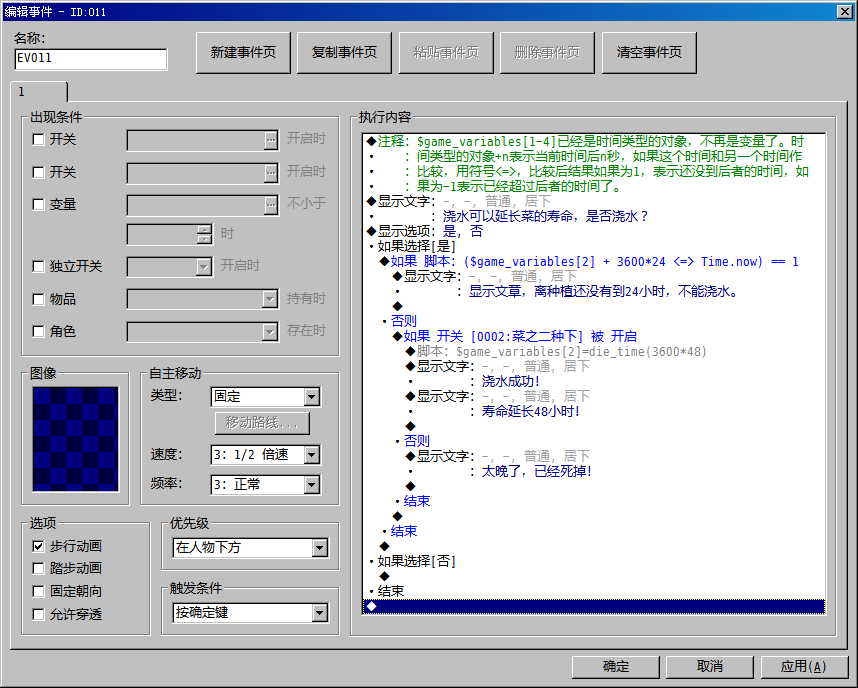Select the 浇水可以延长菜的寿命 message line
Screen dimensions: 858x688
coord(594,216)
